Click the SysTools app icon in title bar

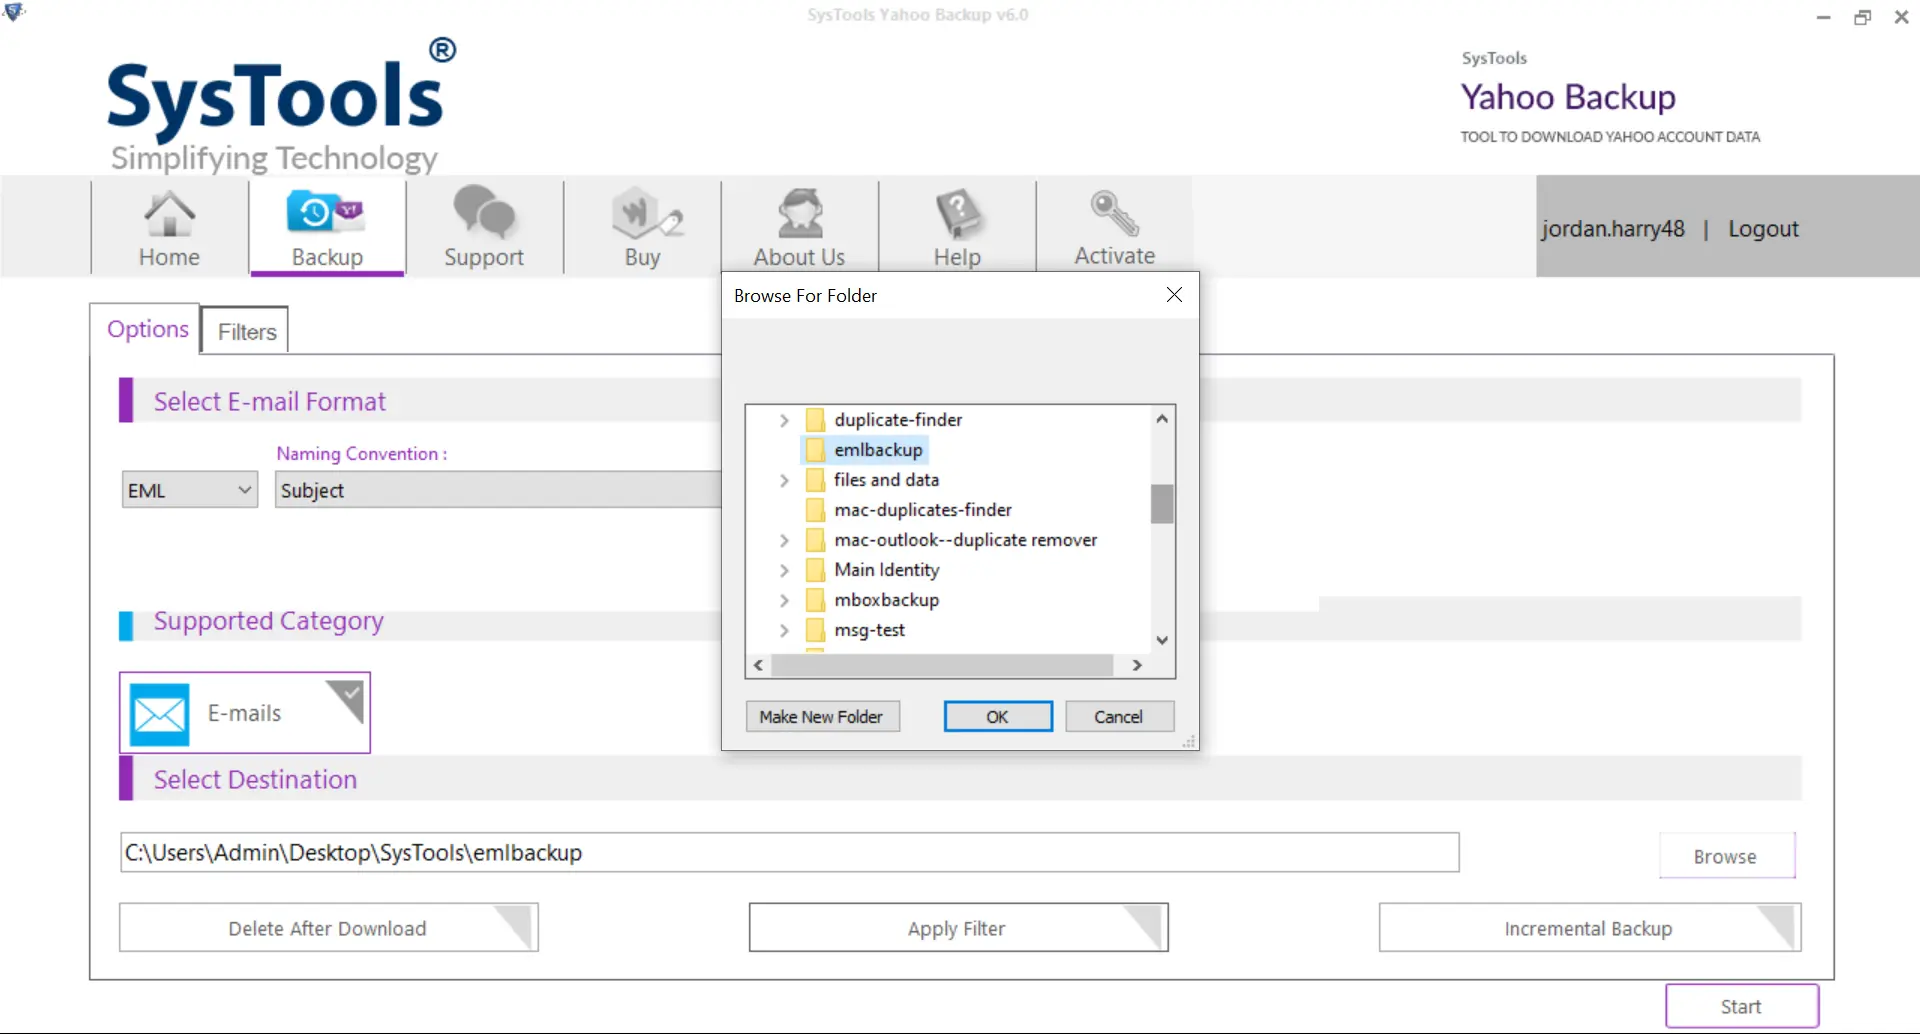click(14, 13)
